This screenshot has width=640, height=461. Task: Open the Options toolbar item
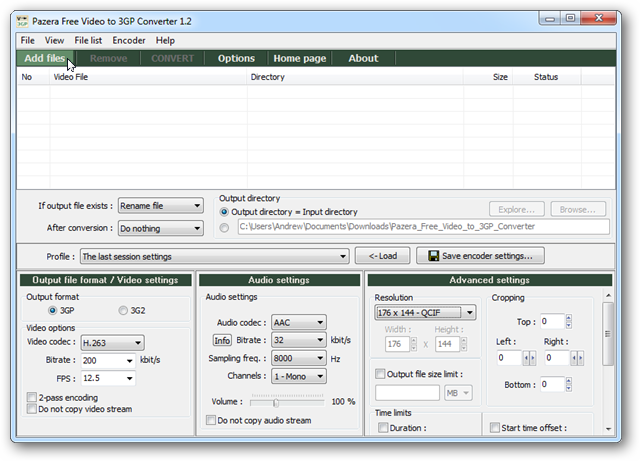tap(236, 58)
